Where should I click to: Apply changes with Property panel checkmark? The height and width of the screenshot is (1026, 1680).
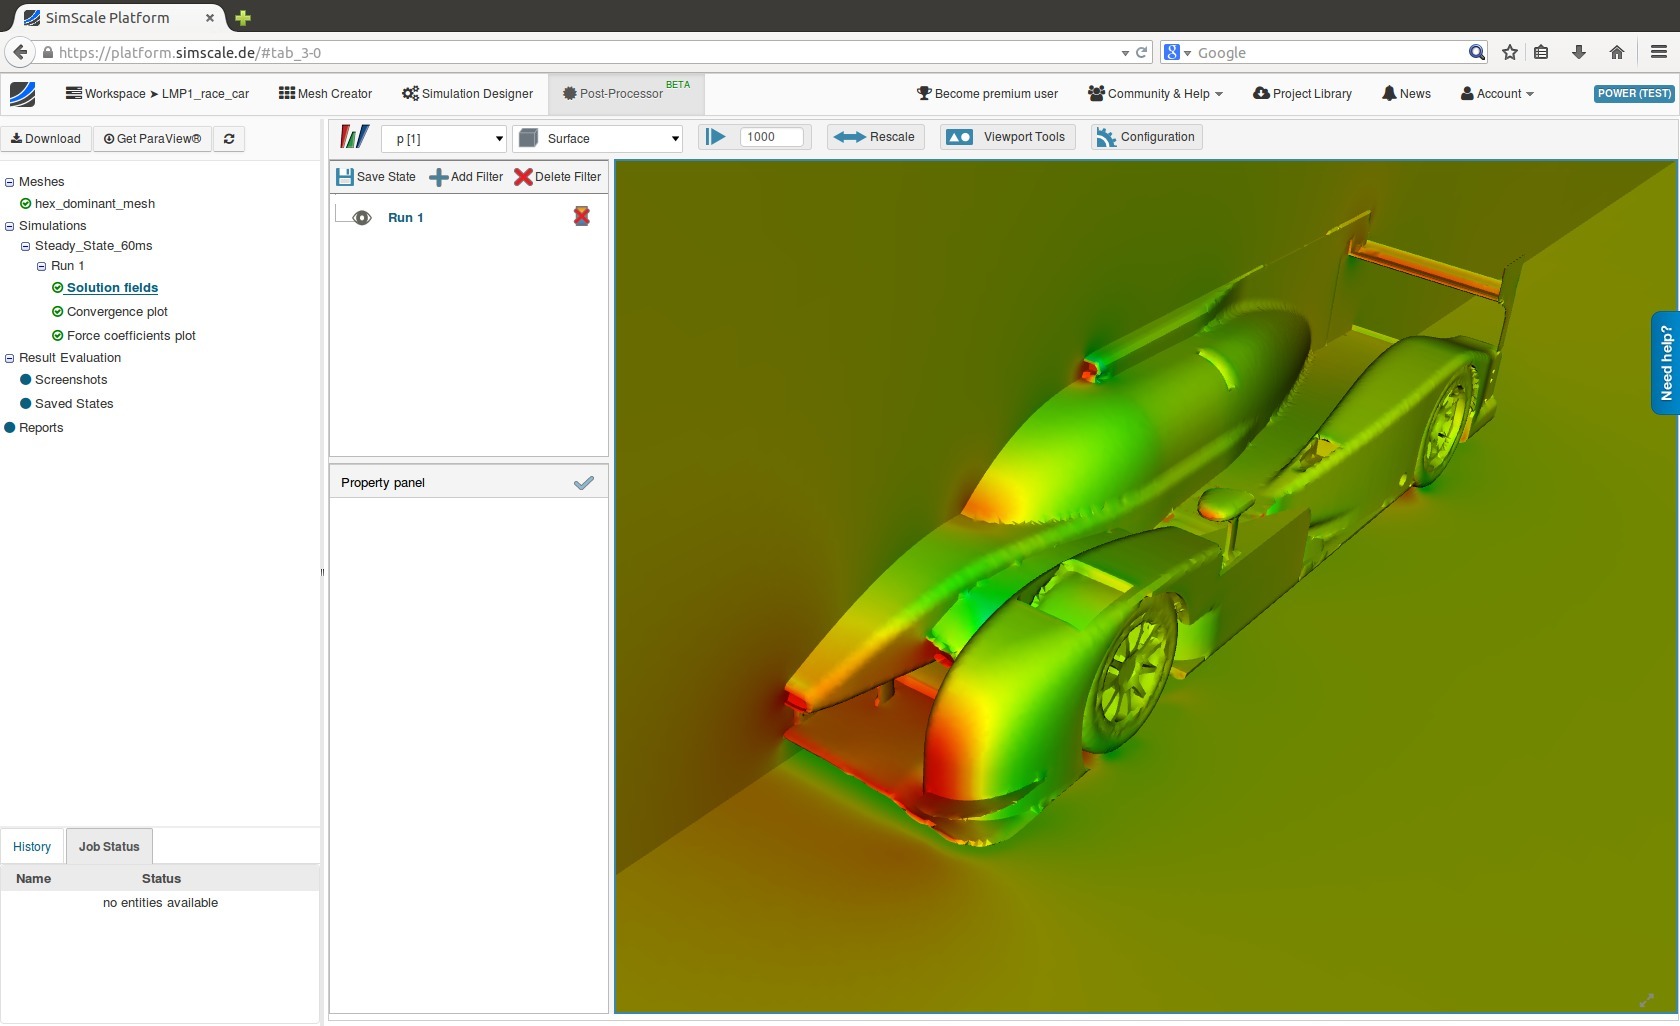584,483
